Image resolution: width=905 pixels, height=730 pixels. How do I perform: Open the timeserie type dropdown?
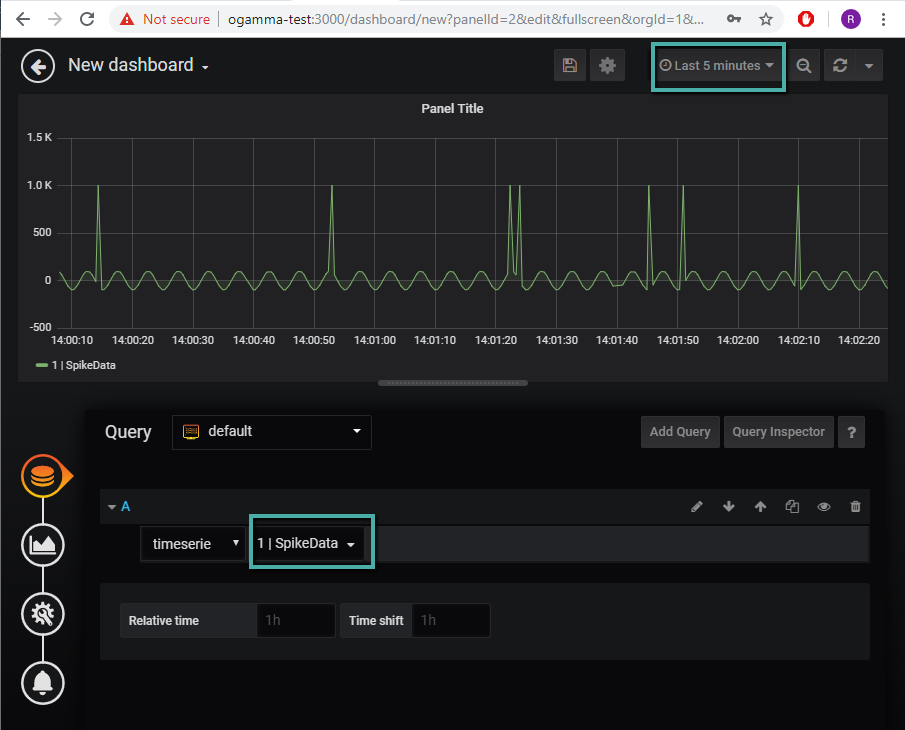(193, 544)
